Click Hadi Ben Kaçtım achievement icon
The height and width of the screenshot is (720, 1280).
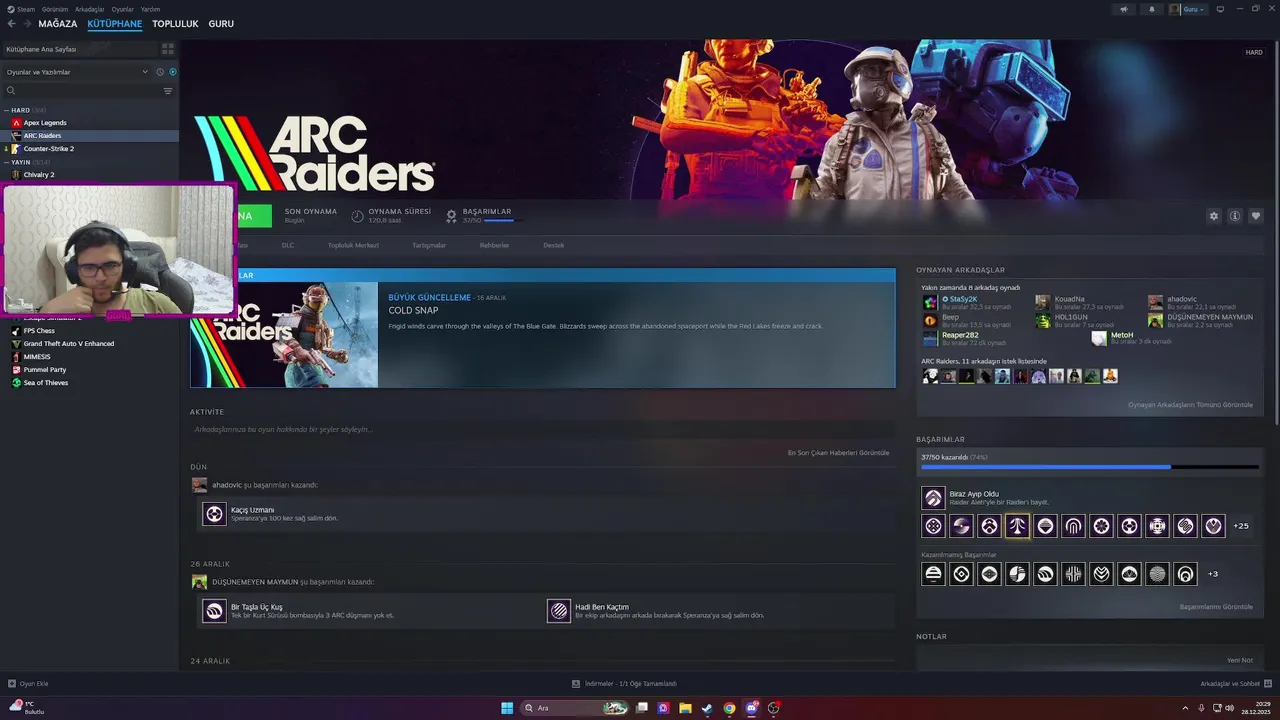click(x=558, y=611)
